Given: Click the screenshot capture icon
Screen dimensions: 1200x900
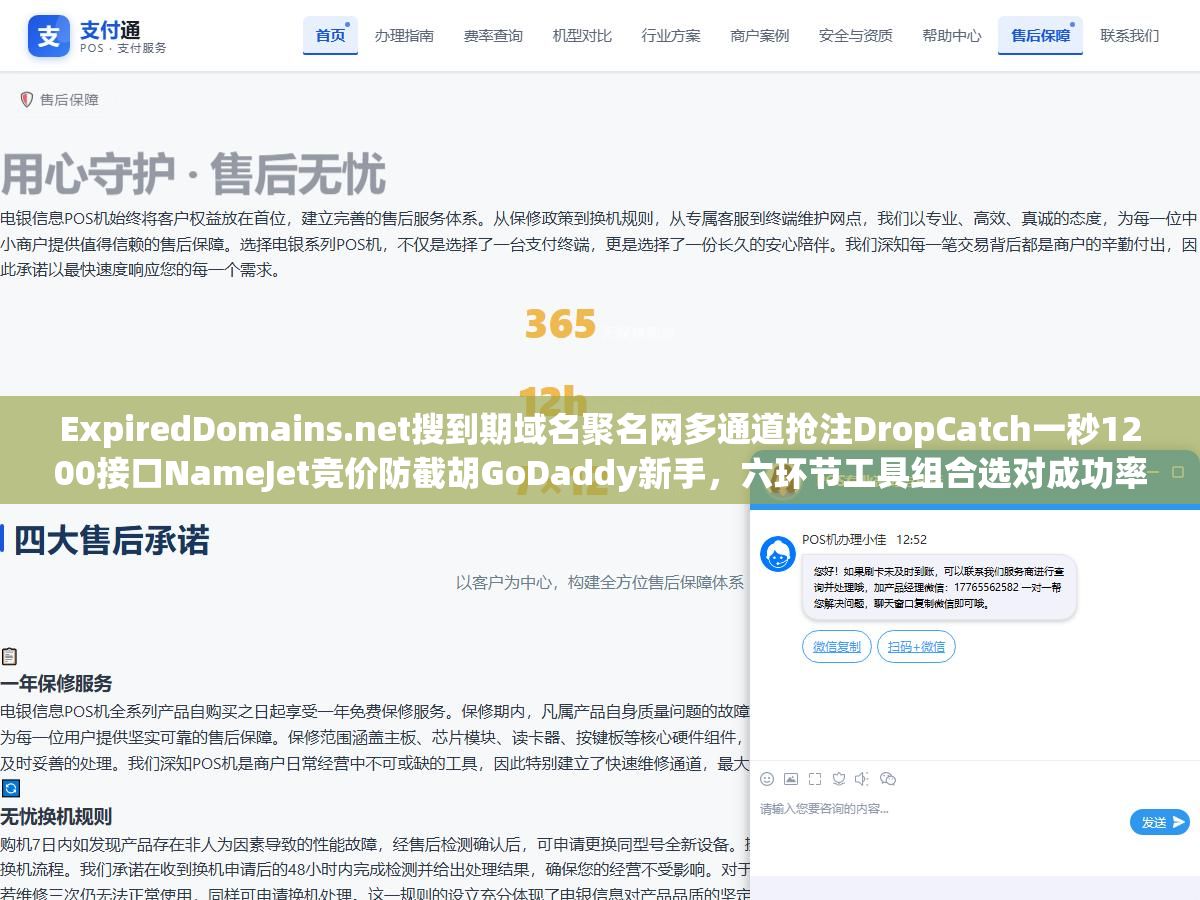Looking at the screenshot, I should tap(815, 779).
